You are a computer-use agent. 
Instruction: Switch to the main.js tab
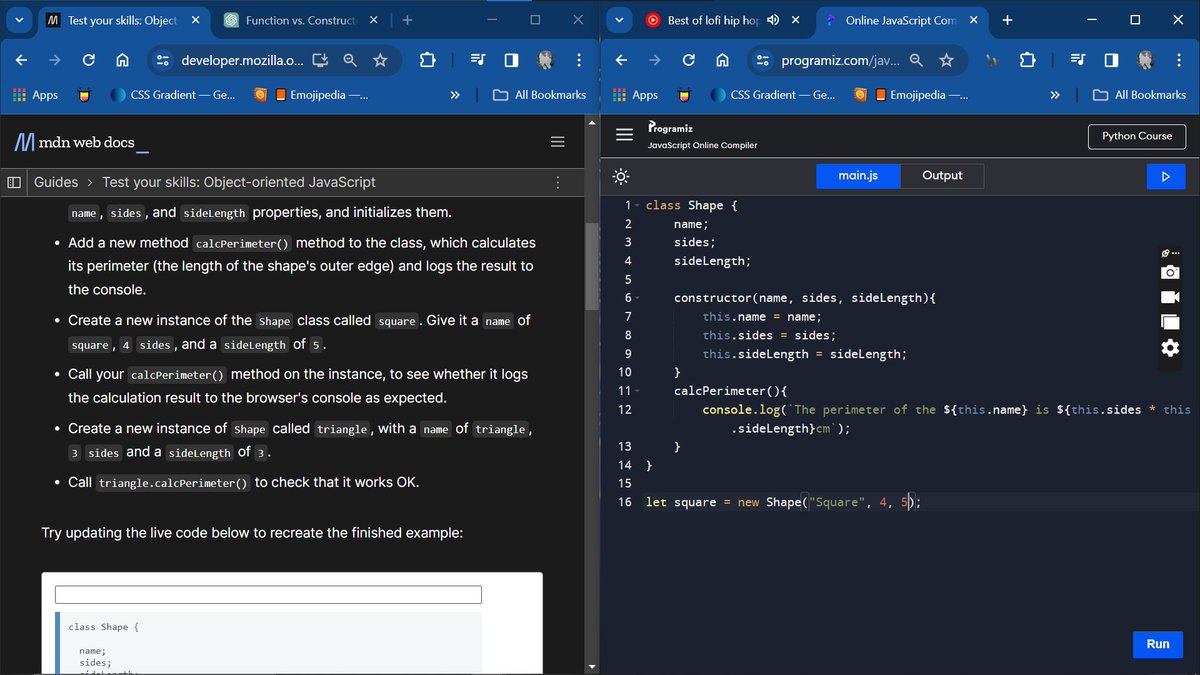click(858, 176)
